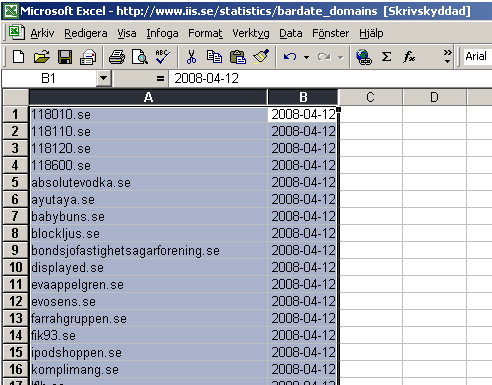Show more toolbar buttons chevron

(x=447, y=57)
